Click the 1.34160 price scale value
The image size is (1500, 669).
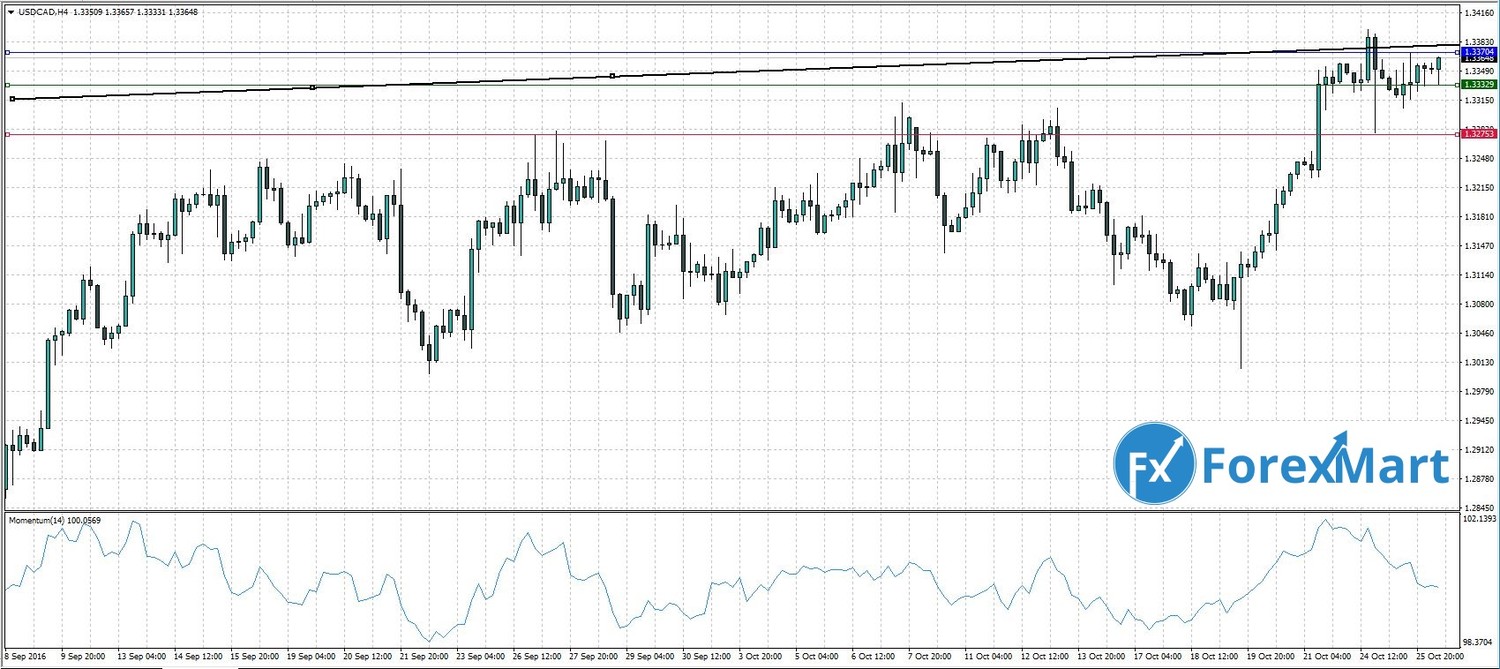[1478, 14]
